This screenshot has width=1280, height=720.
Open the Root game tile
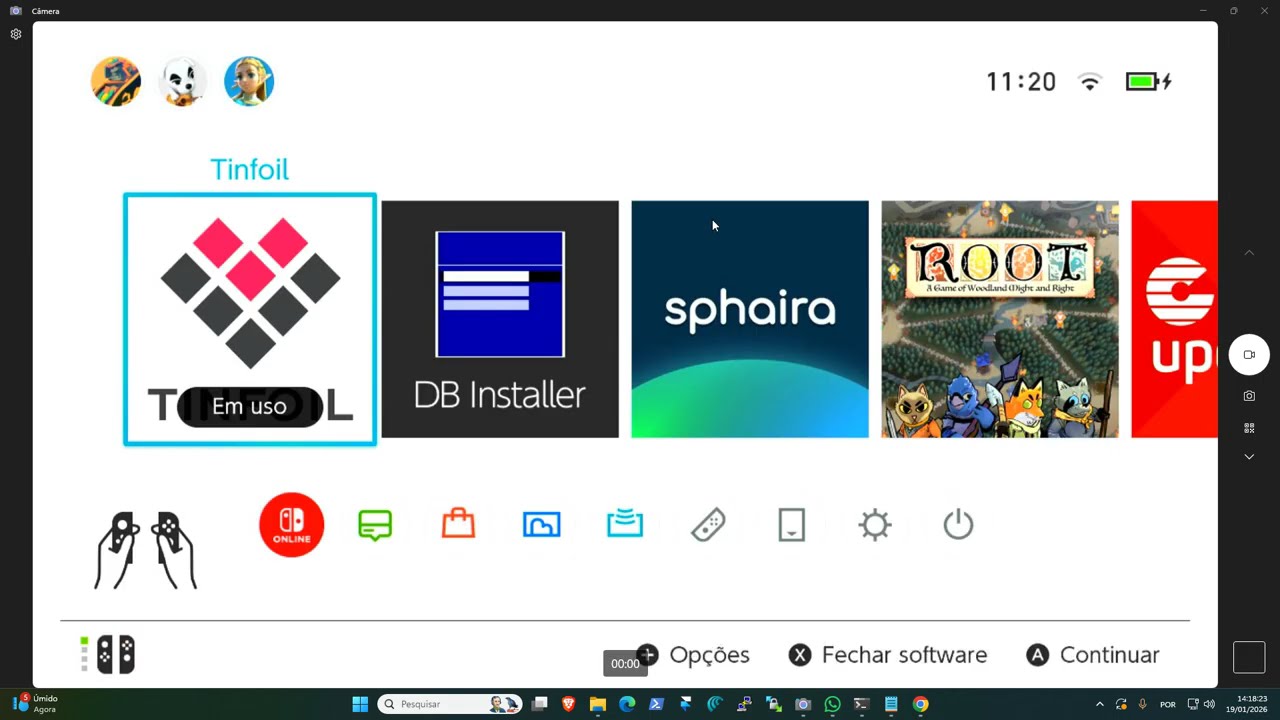[1000, 319]
